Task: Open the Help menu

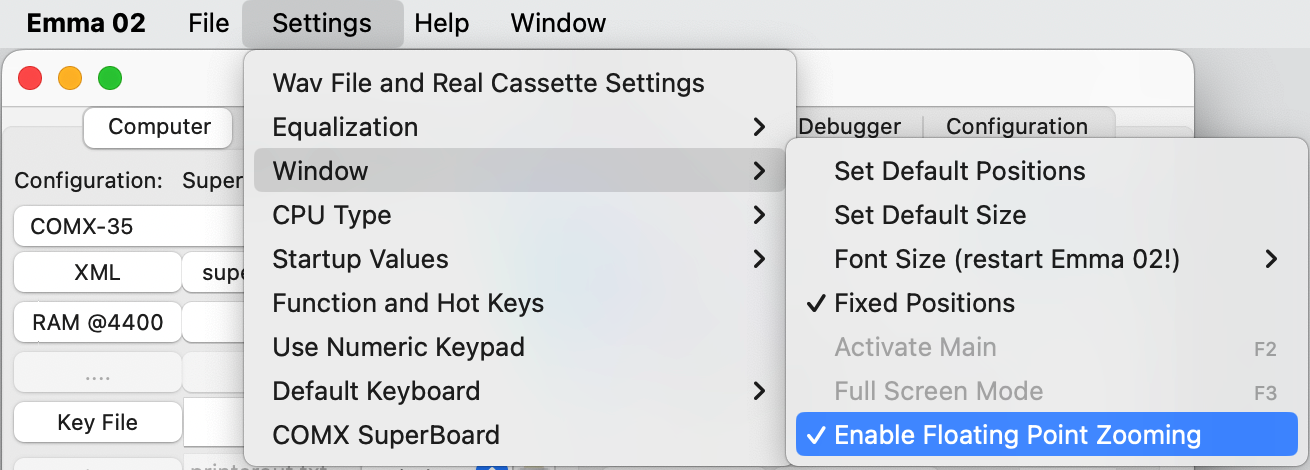Action: pos(442,23)
